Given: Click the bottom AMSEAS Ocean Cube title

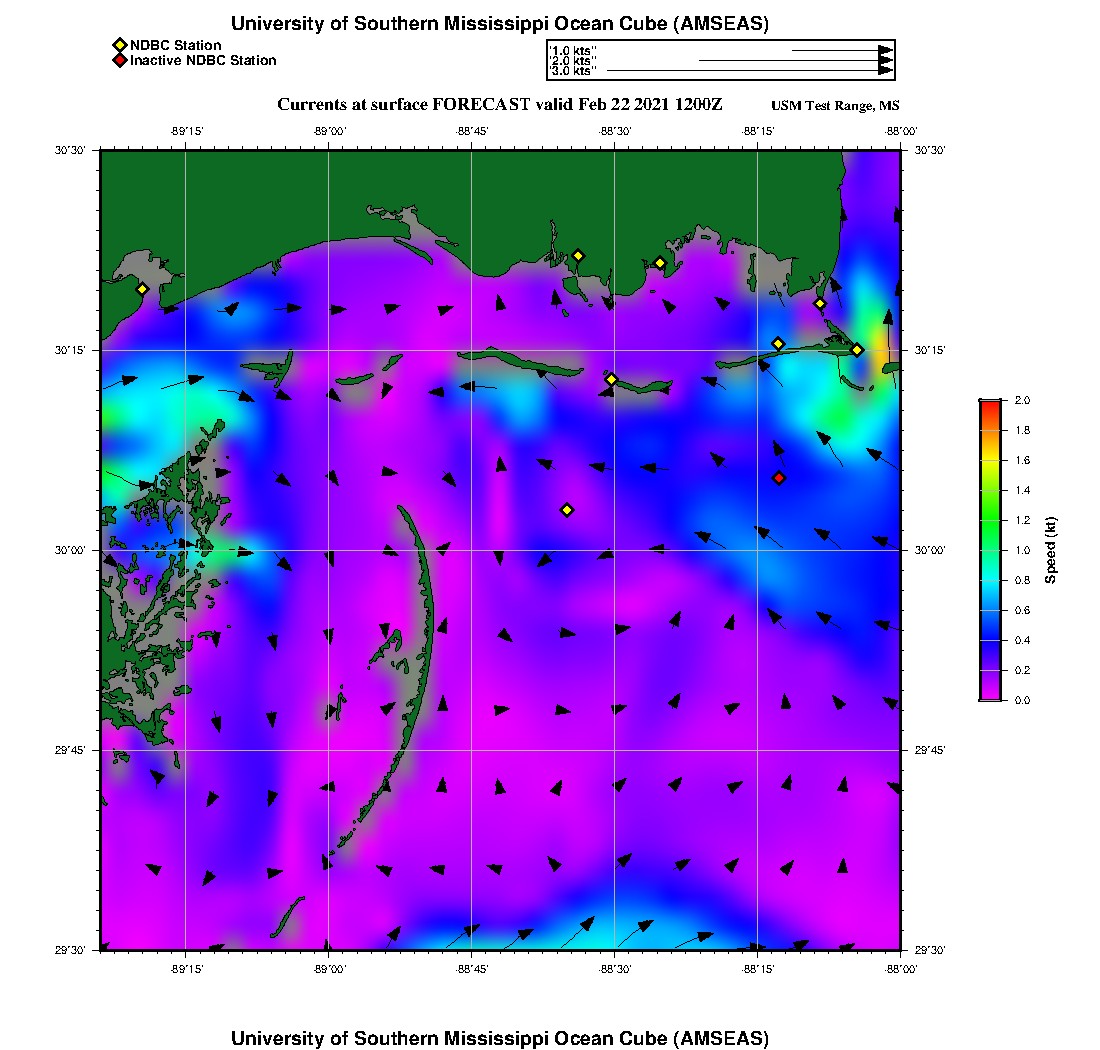Looking at the screenshot, I should (499, 1037).
